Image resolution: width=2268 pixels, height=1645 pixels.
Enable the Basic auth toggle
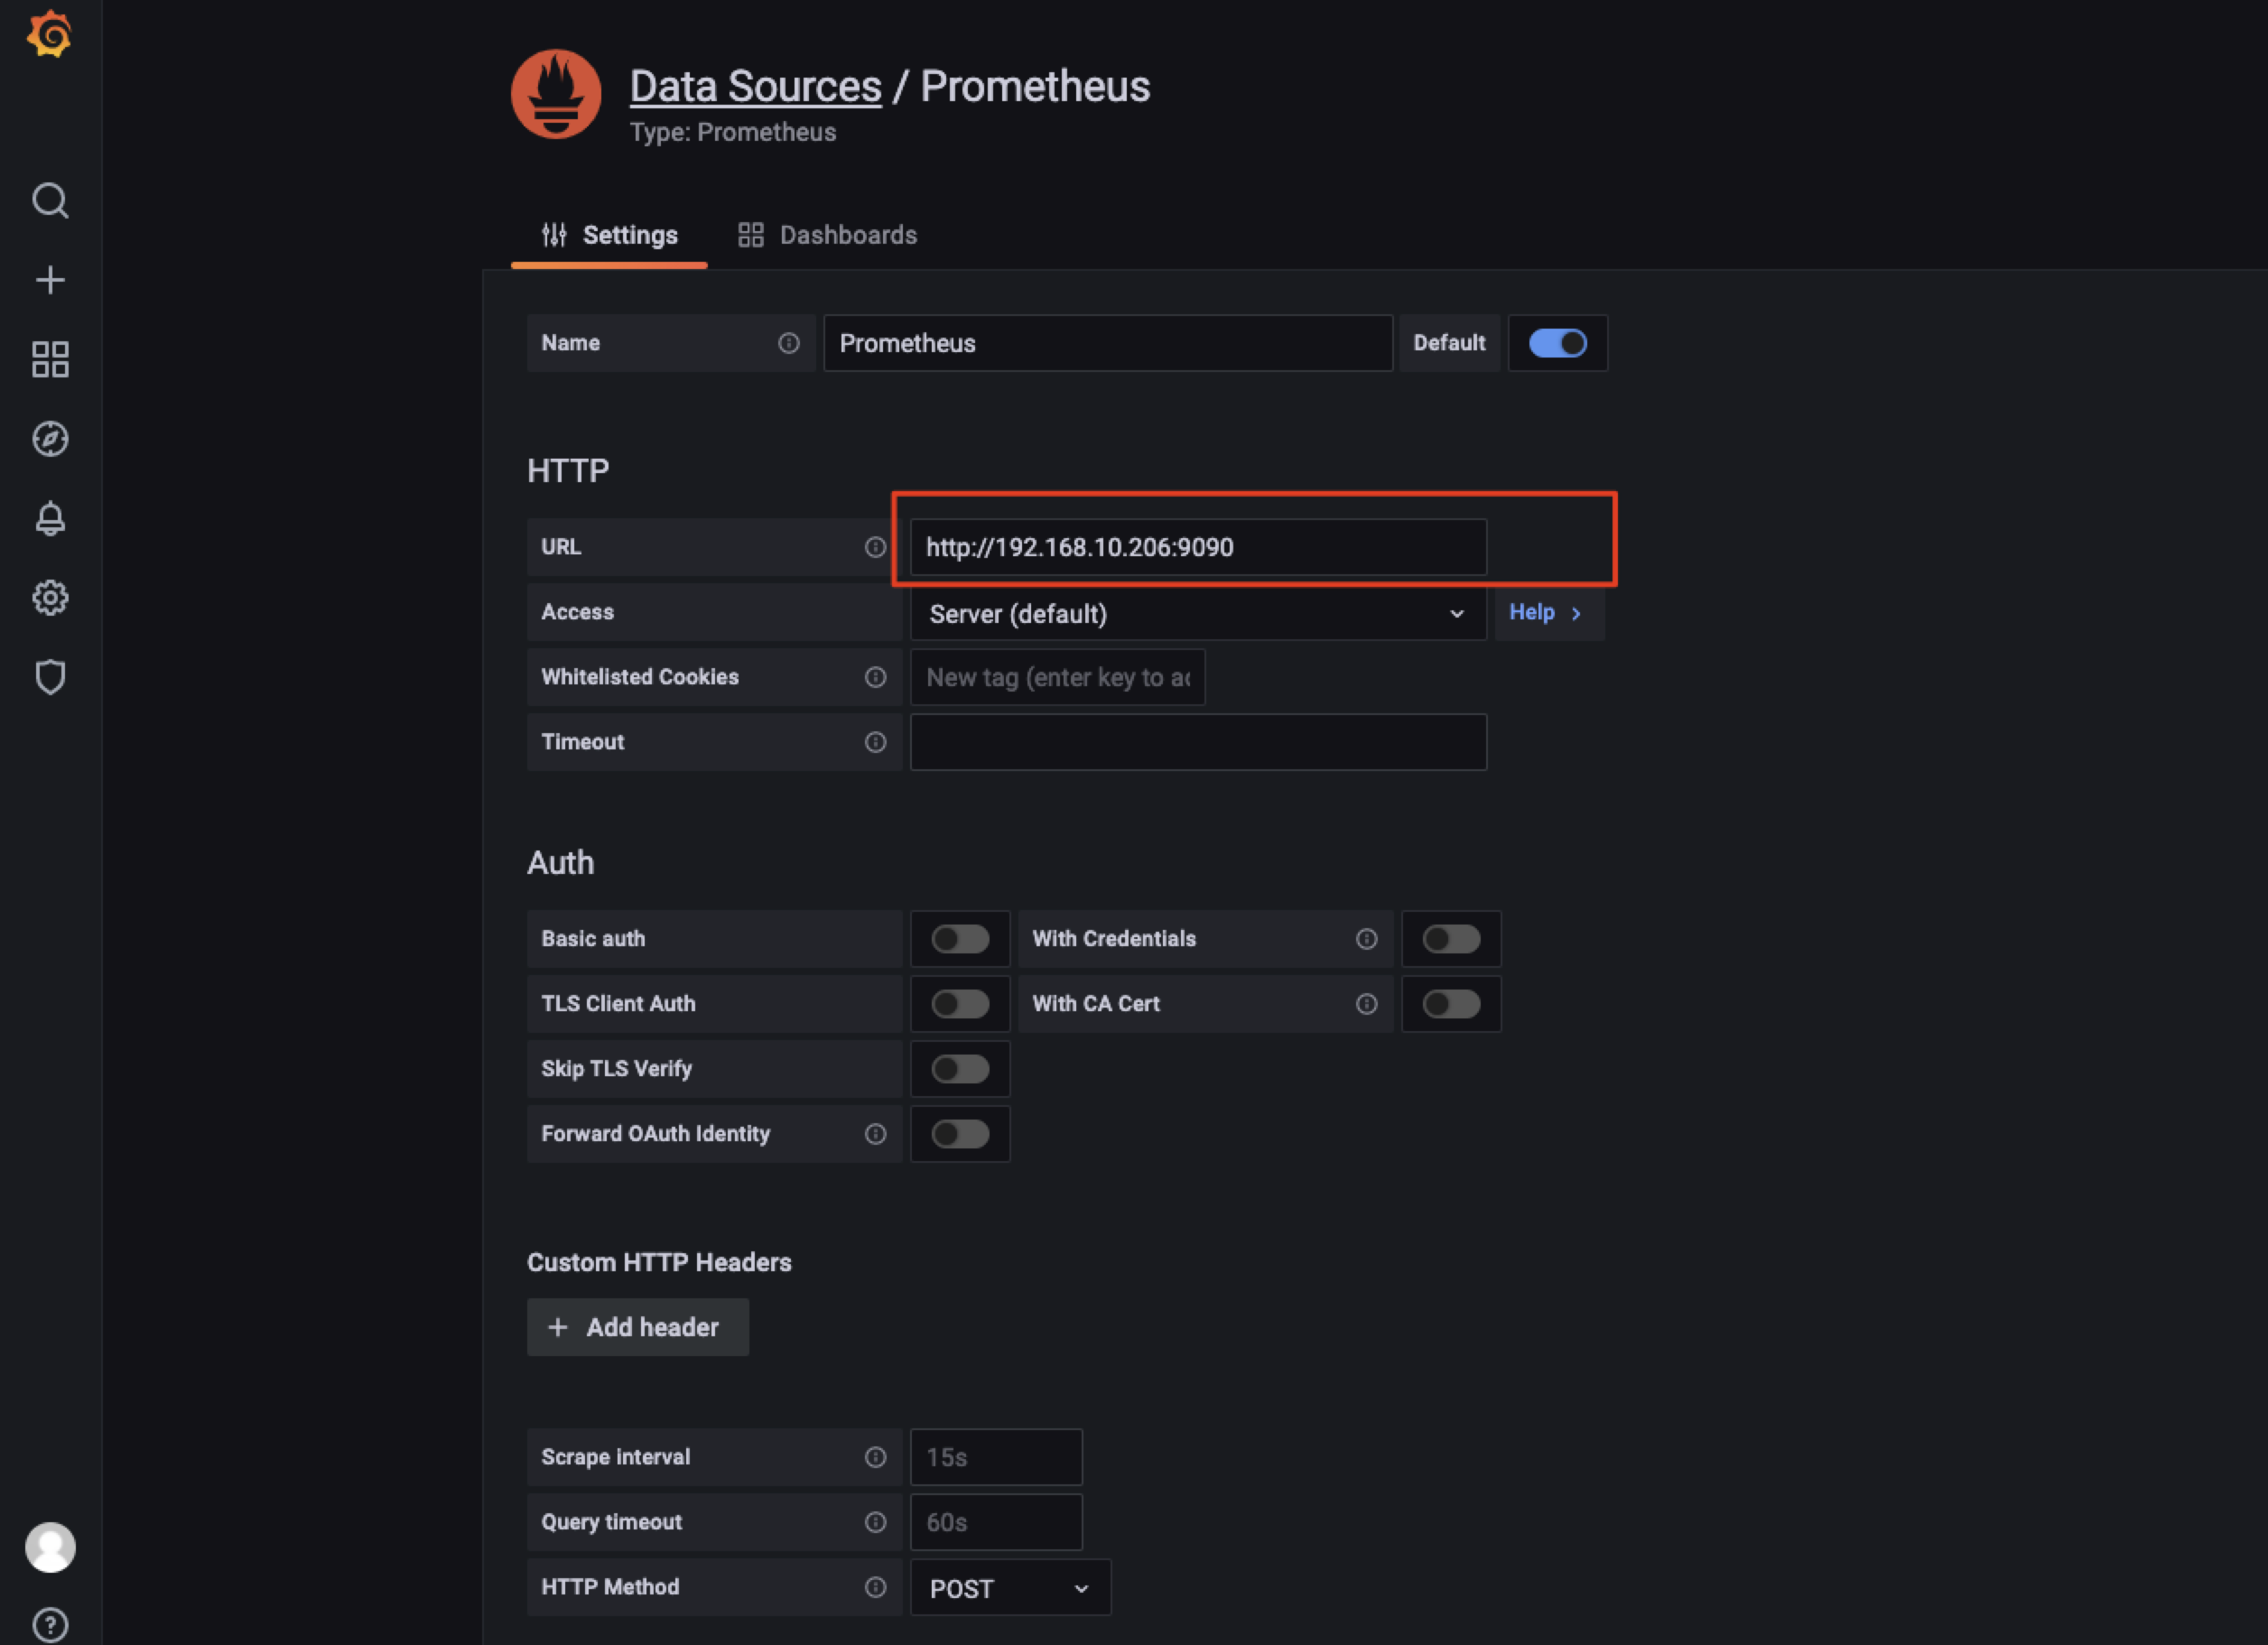tap(959, 939)
